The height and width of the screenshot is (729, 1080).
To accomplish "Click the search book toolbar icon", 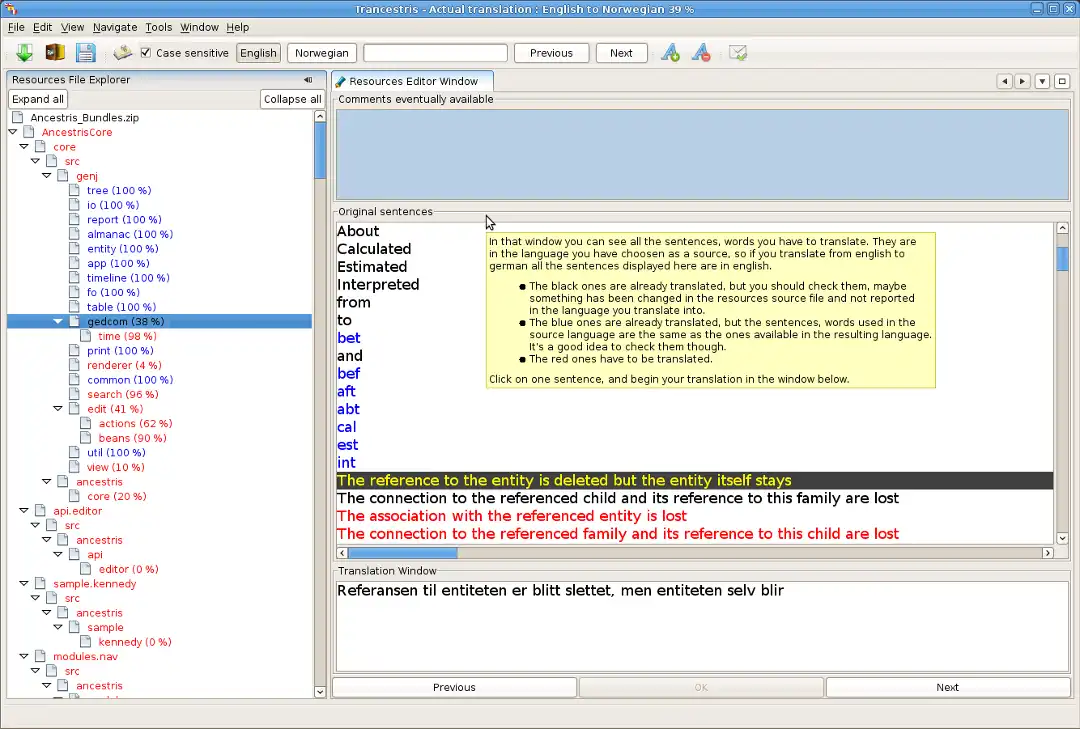I will point(123,53).
